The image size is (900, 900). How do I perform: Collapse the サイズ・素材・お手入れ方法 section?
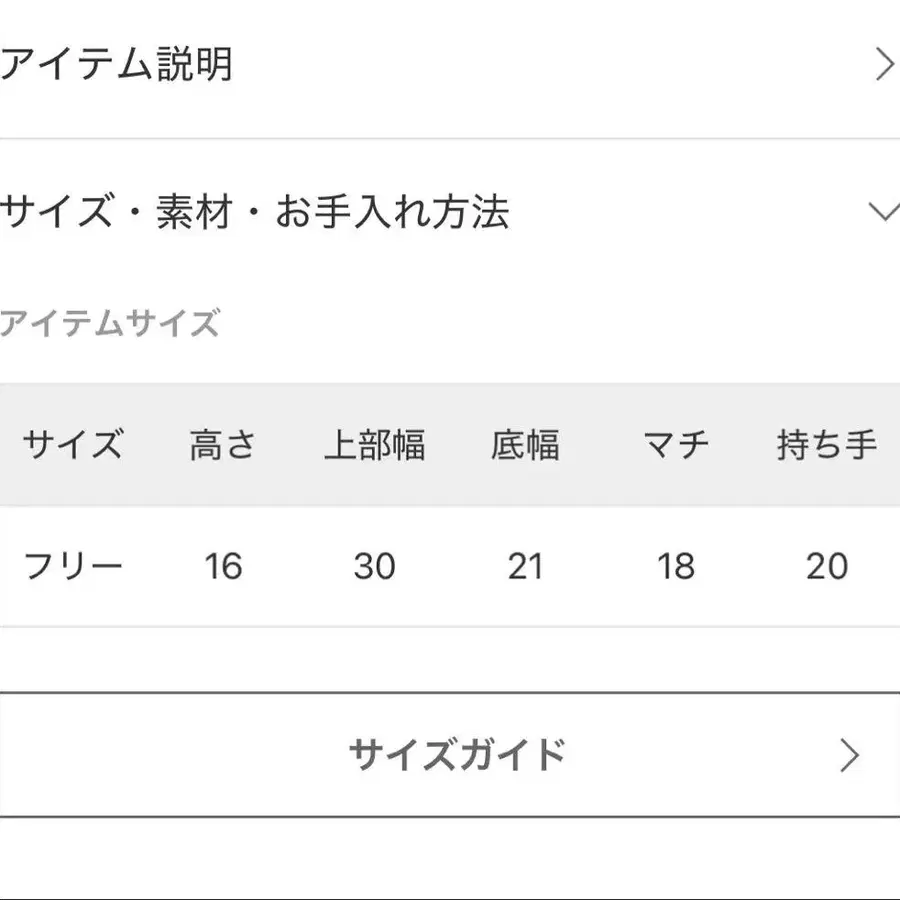(254, 212)
